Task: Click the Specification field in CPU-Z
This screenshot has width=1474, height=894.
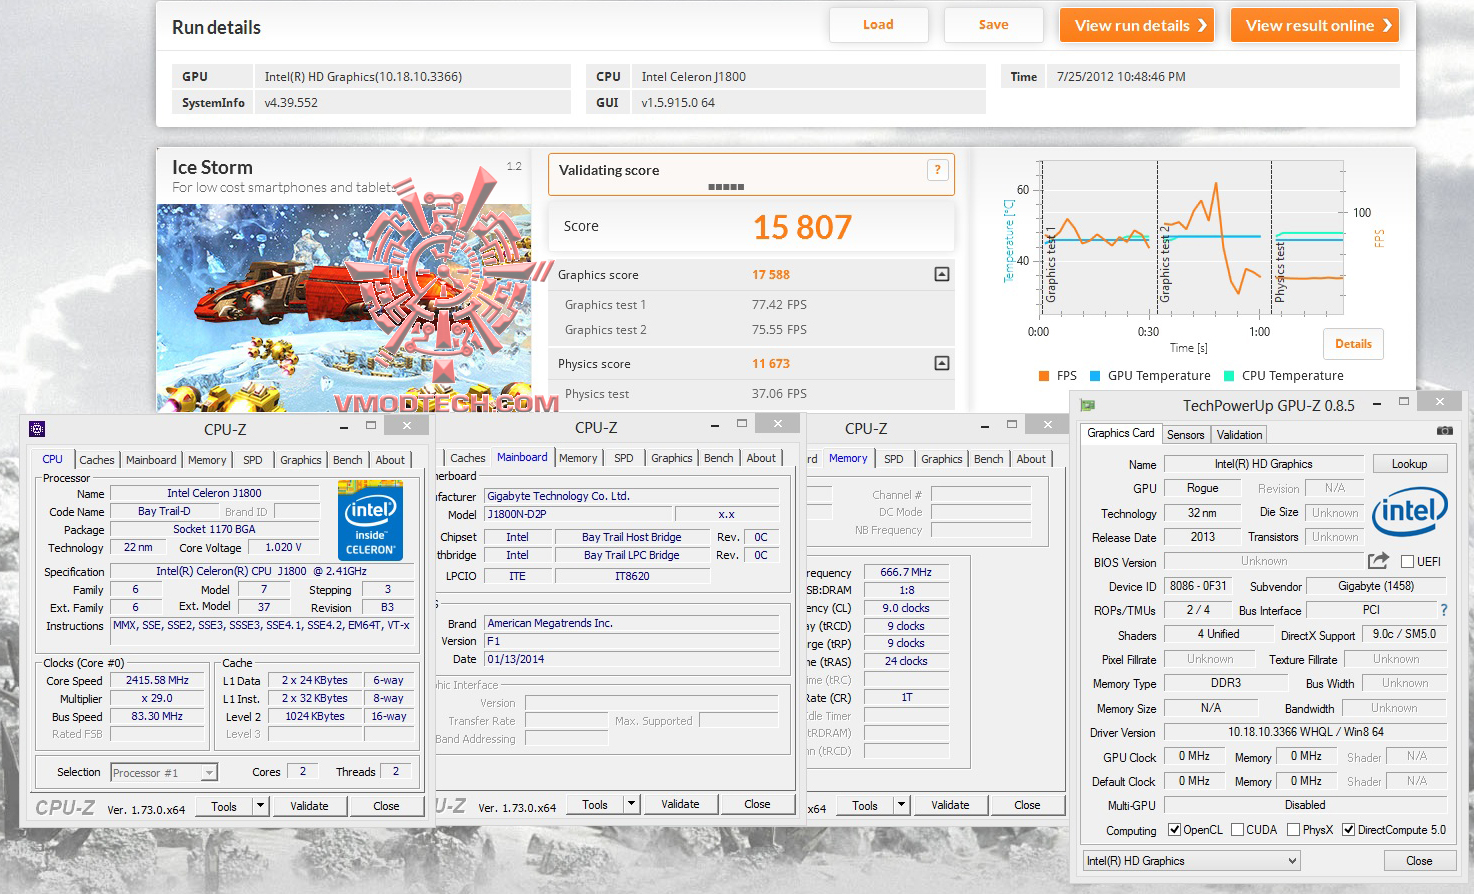Action: tap(261, 571)
